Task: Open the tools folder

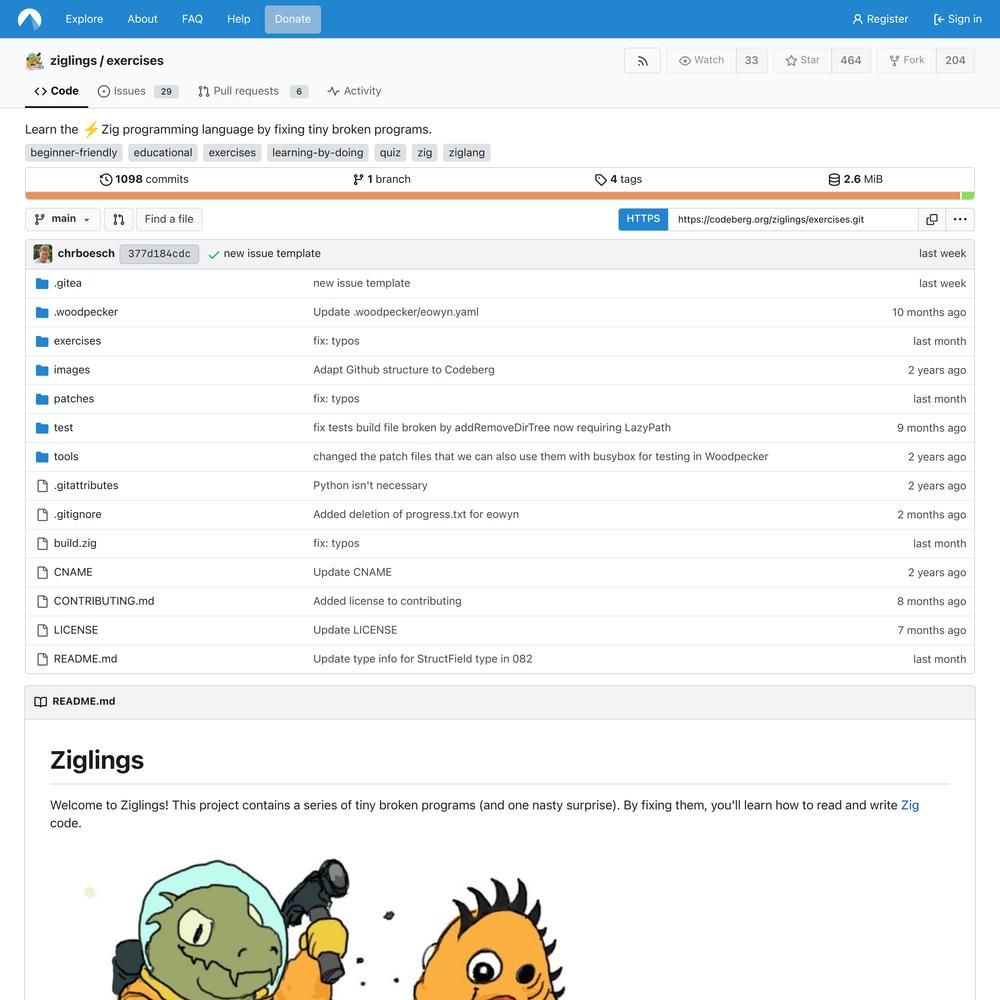Action: point(66,457)
